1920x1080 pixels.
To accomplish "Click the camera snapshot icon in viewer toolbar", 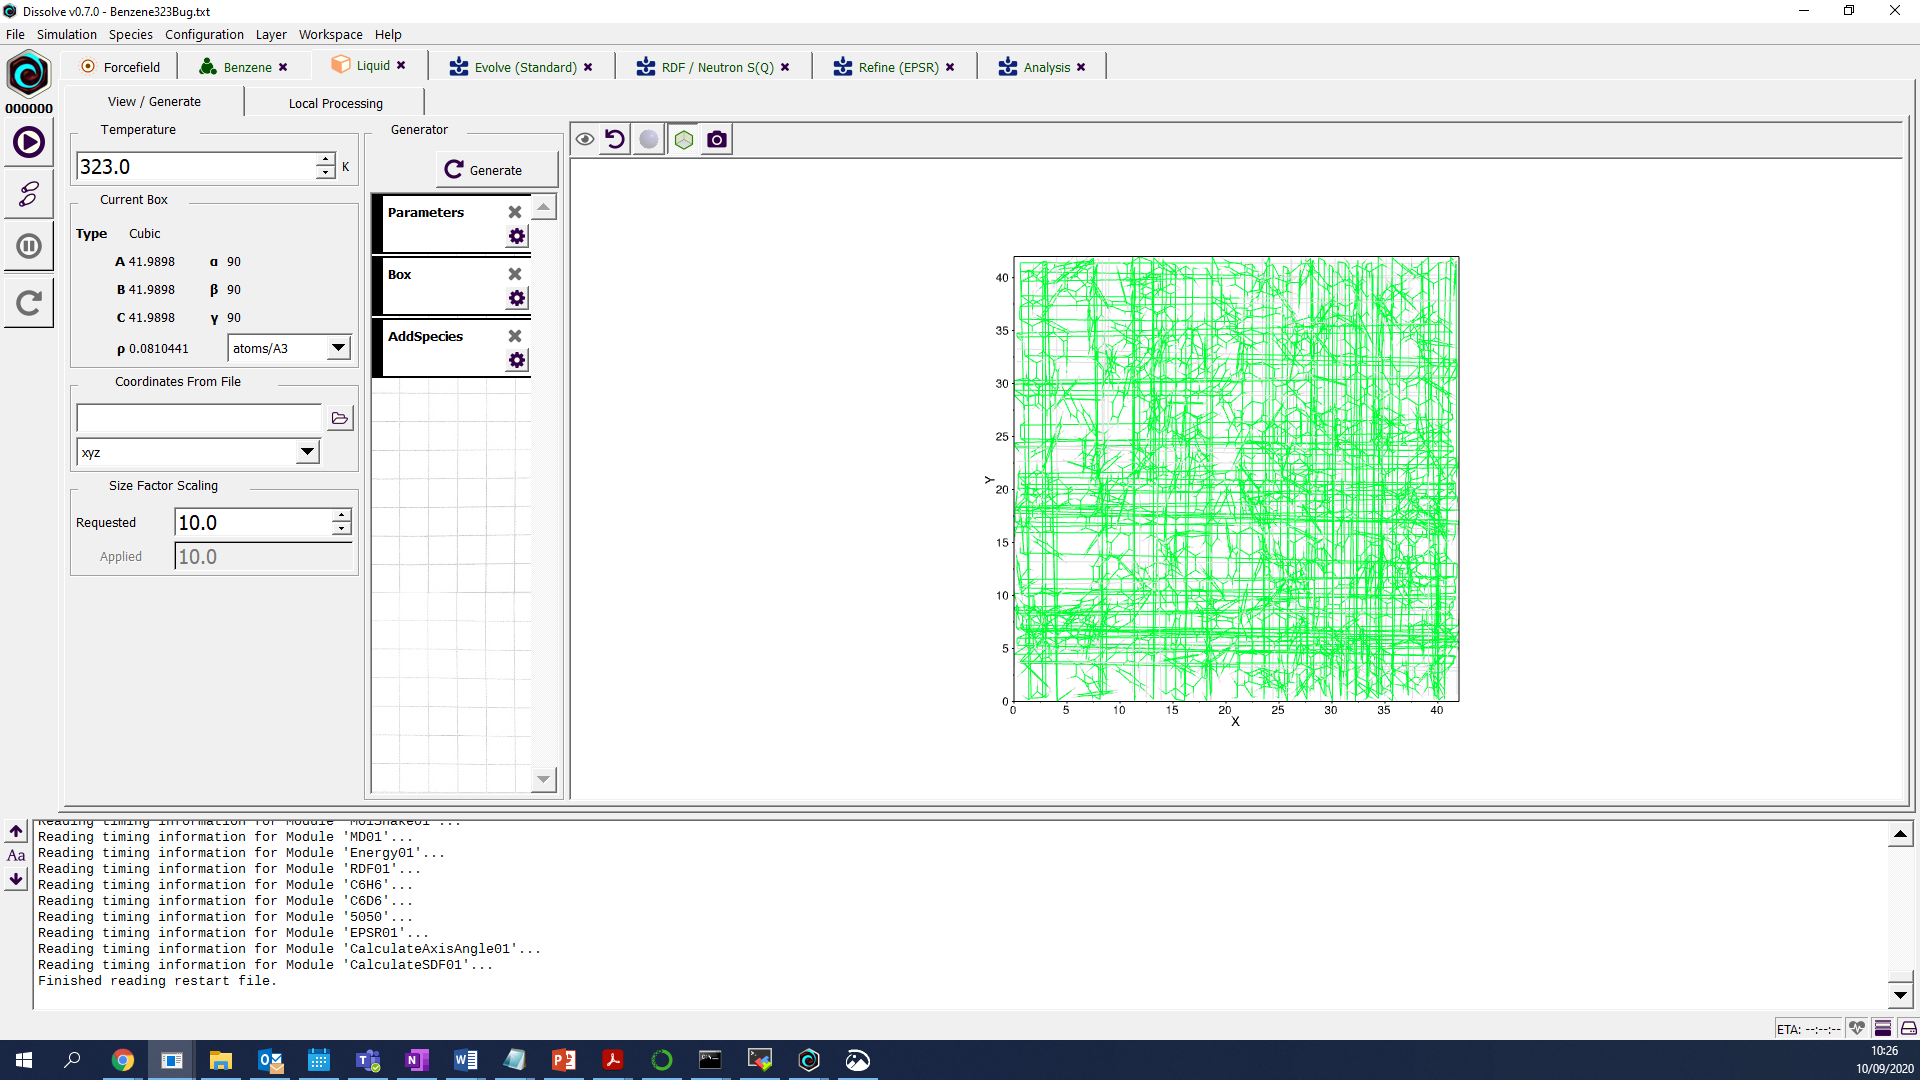I will 717,140.
